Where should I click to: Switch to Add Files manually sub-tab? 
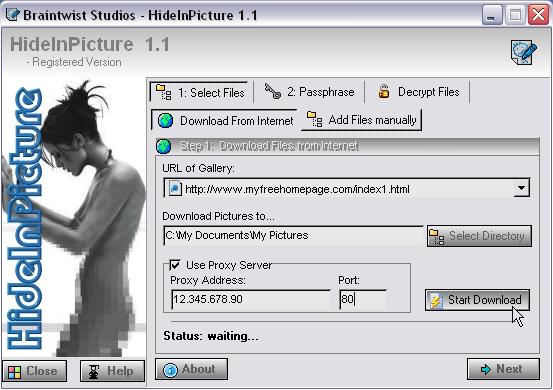tap(361, 120)
